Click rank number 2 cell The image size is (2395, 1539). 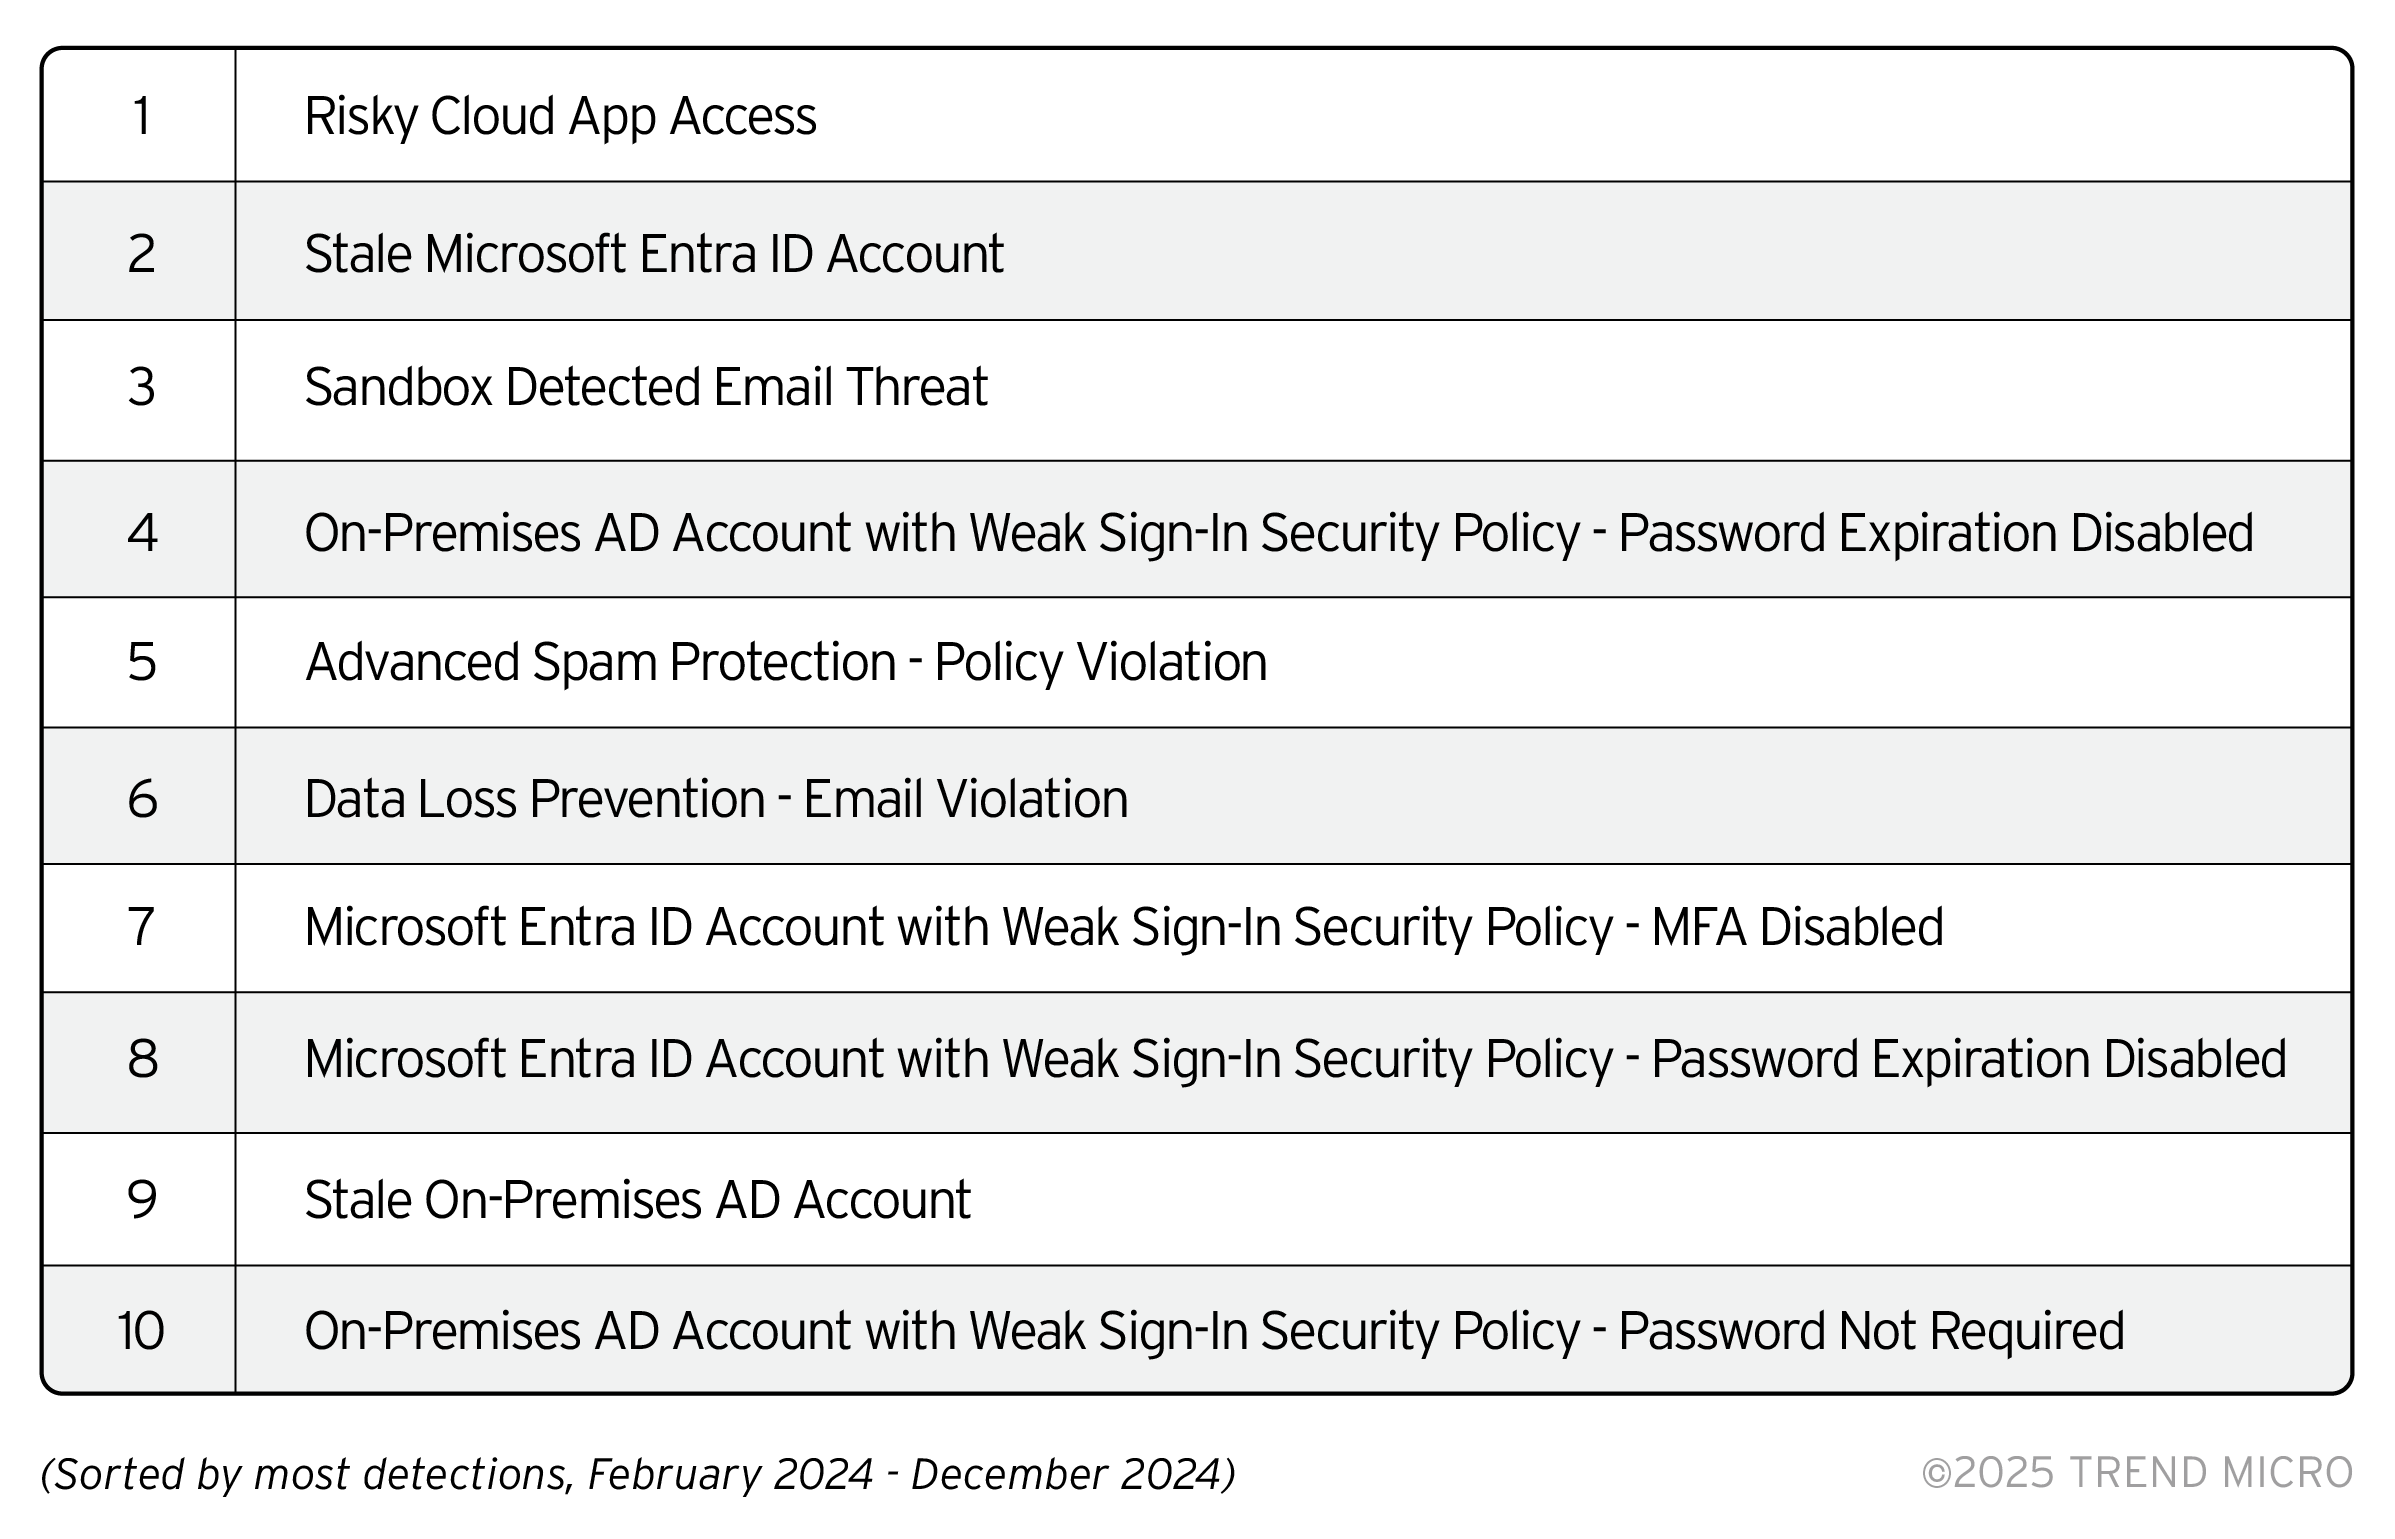click(x=141, y=253)
